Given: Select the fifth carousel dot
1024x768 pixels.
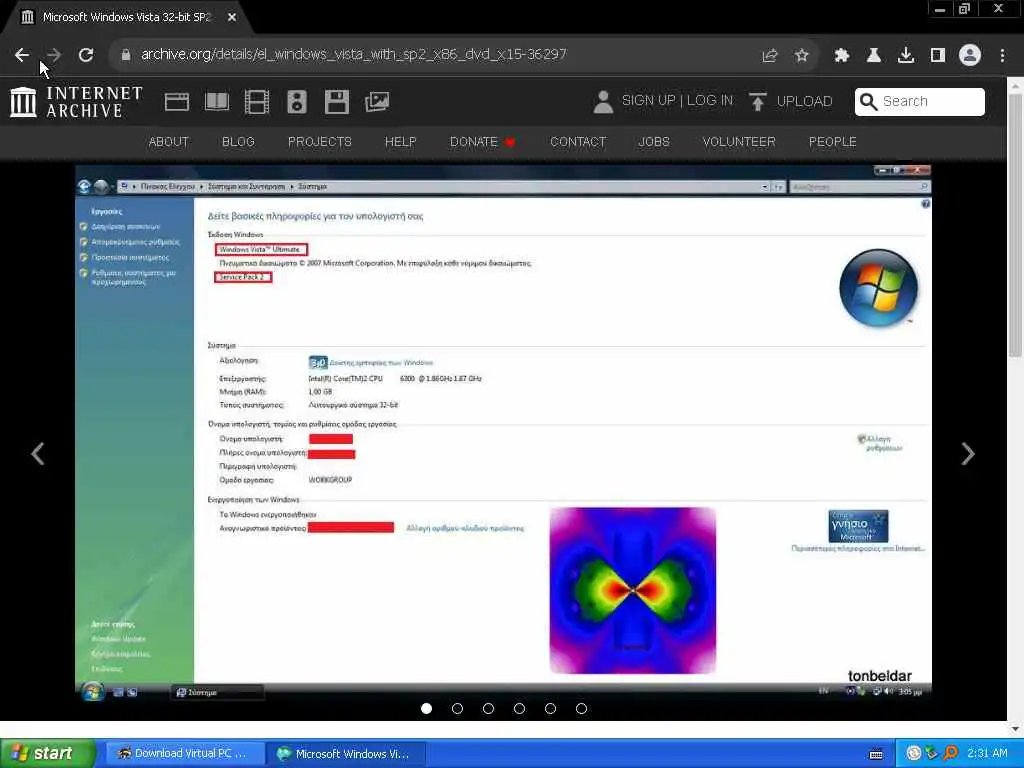Looking at the screenshot, I should click(551, 709).
